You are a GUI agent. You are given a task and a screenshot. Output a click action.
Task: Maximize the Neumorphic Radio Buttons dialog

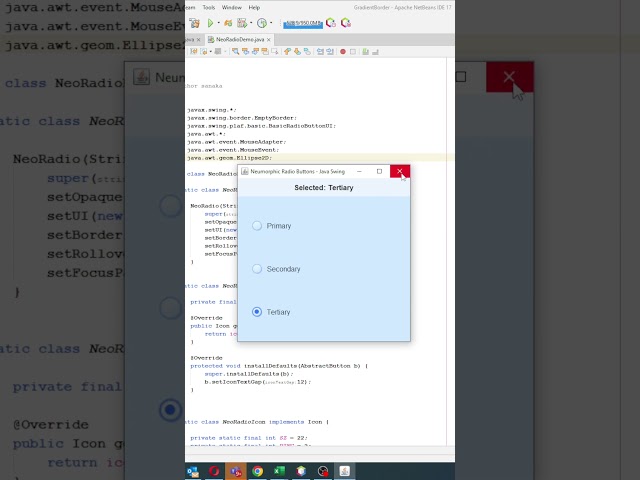[x=379, y=171]
